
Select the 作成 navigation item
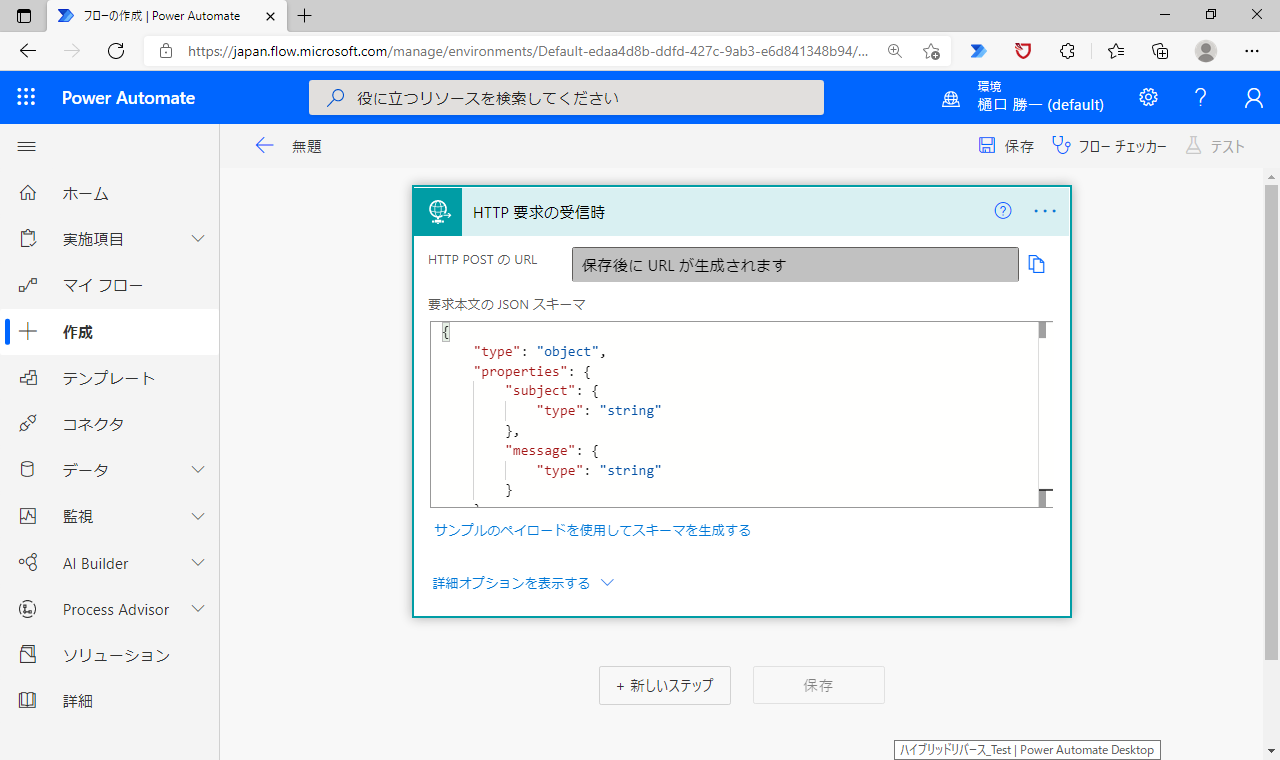[110, 332]
